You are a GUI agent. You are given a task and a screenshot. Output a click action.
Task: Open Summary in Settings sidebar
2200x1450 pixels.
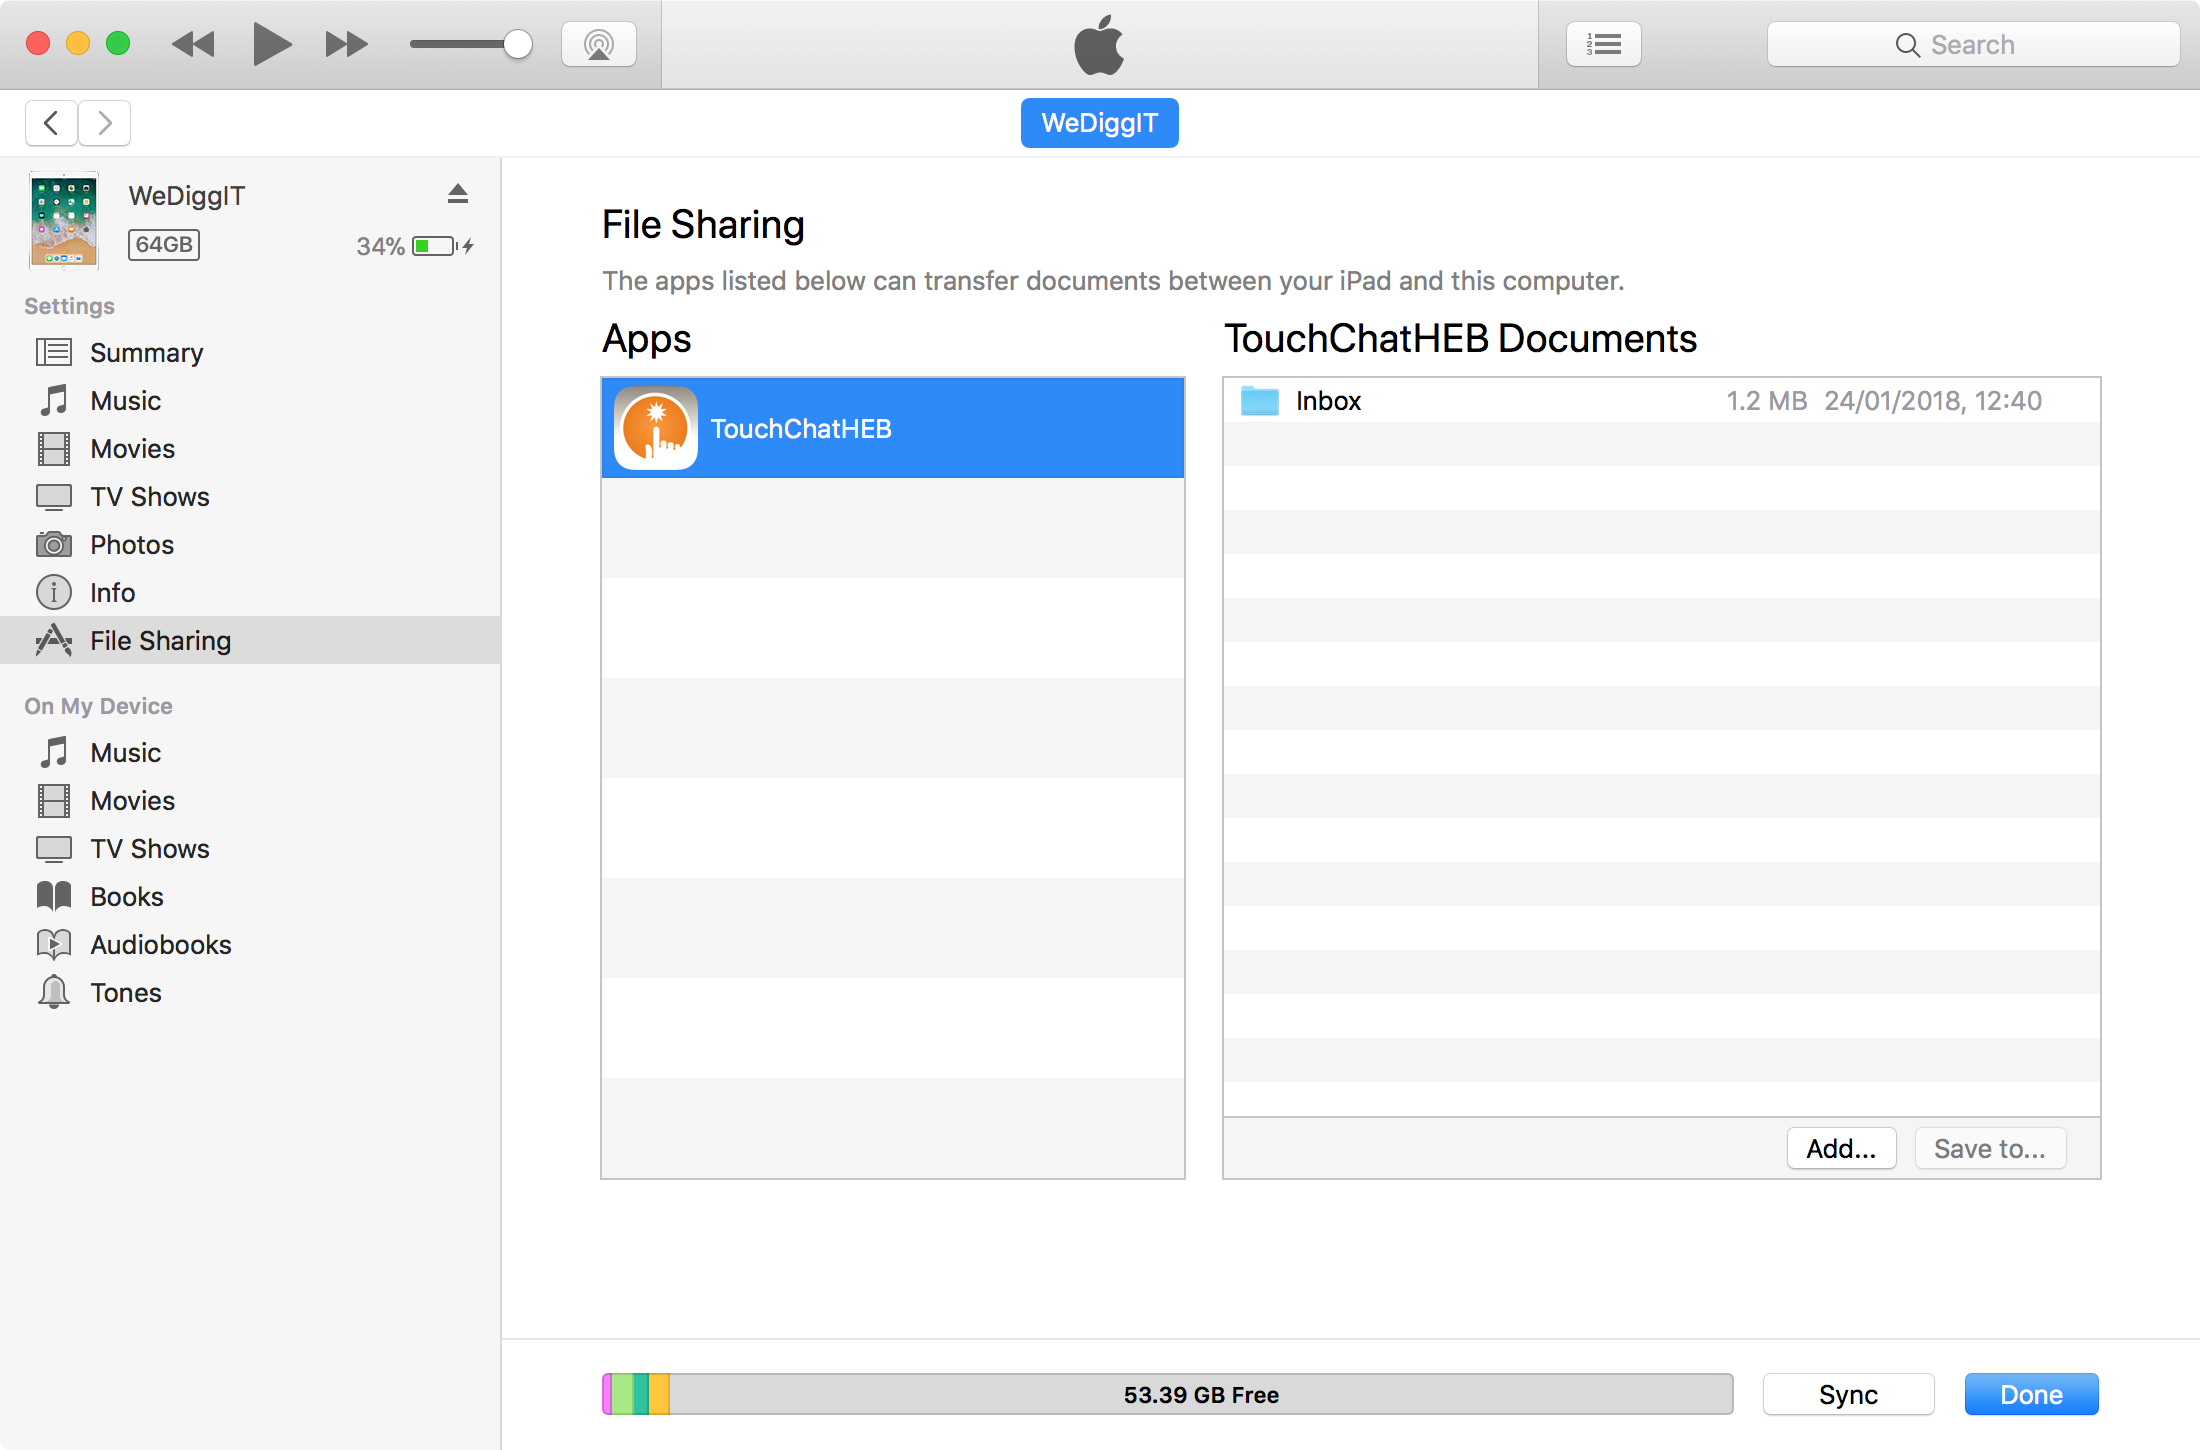146,353
